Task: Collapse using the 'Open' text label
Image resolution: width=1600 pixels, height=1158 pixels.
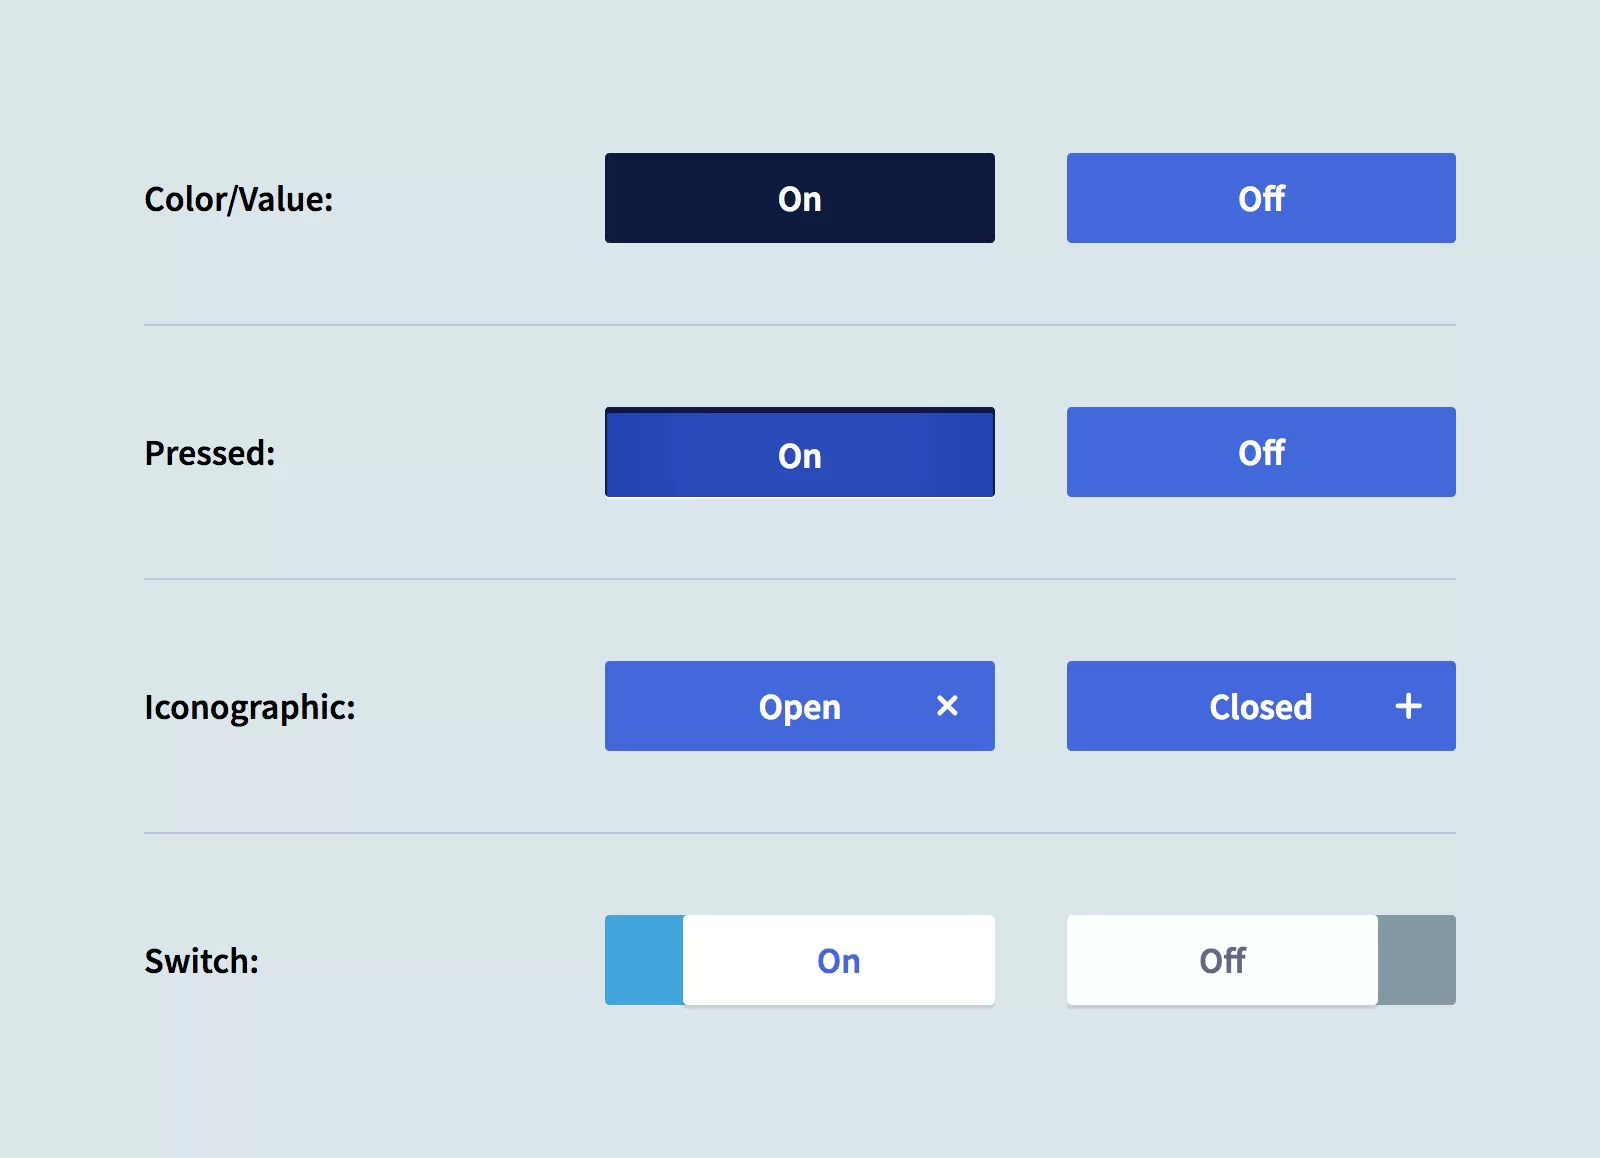Action: coord(799,707)
